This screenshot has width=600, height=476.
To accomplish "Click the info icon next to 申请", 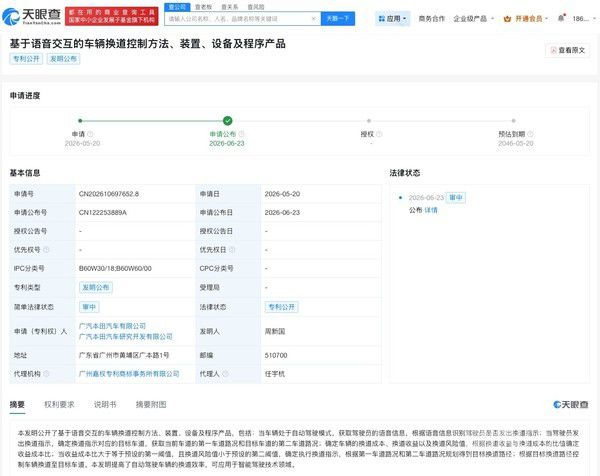I will [x=90, y=134].
